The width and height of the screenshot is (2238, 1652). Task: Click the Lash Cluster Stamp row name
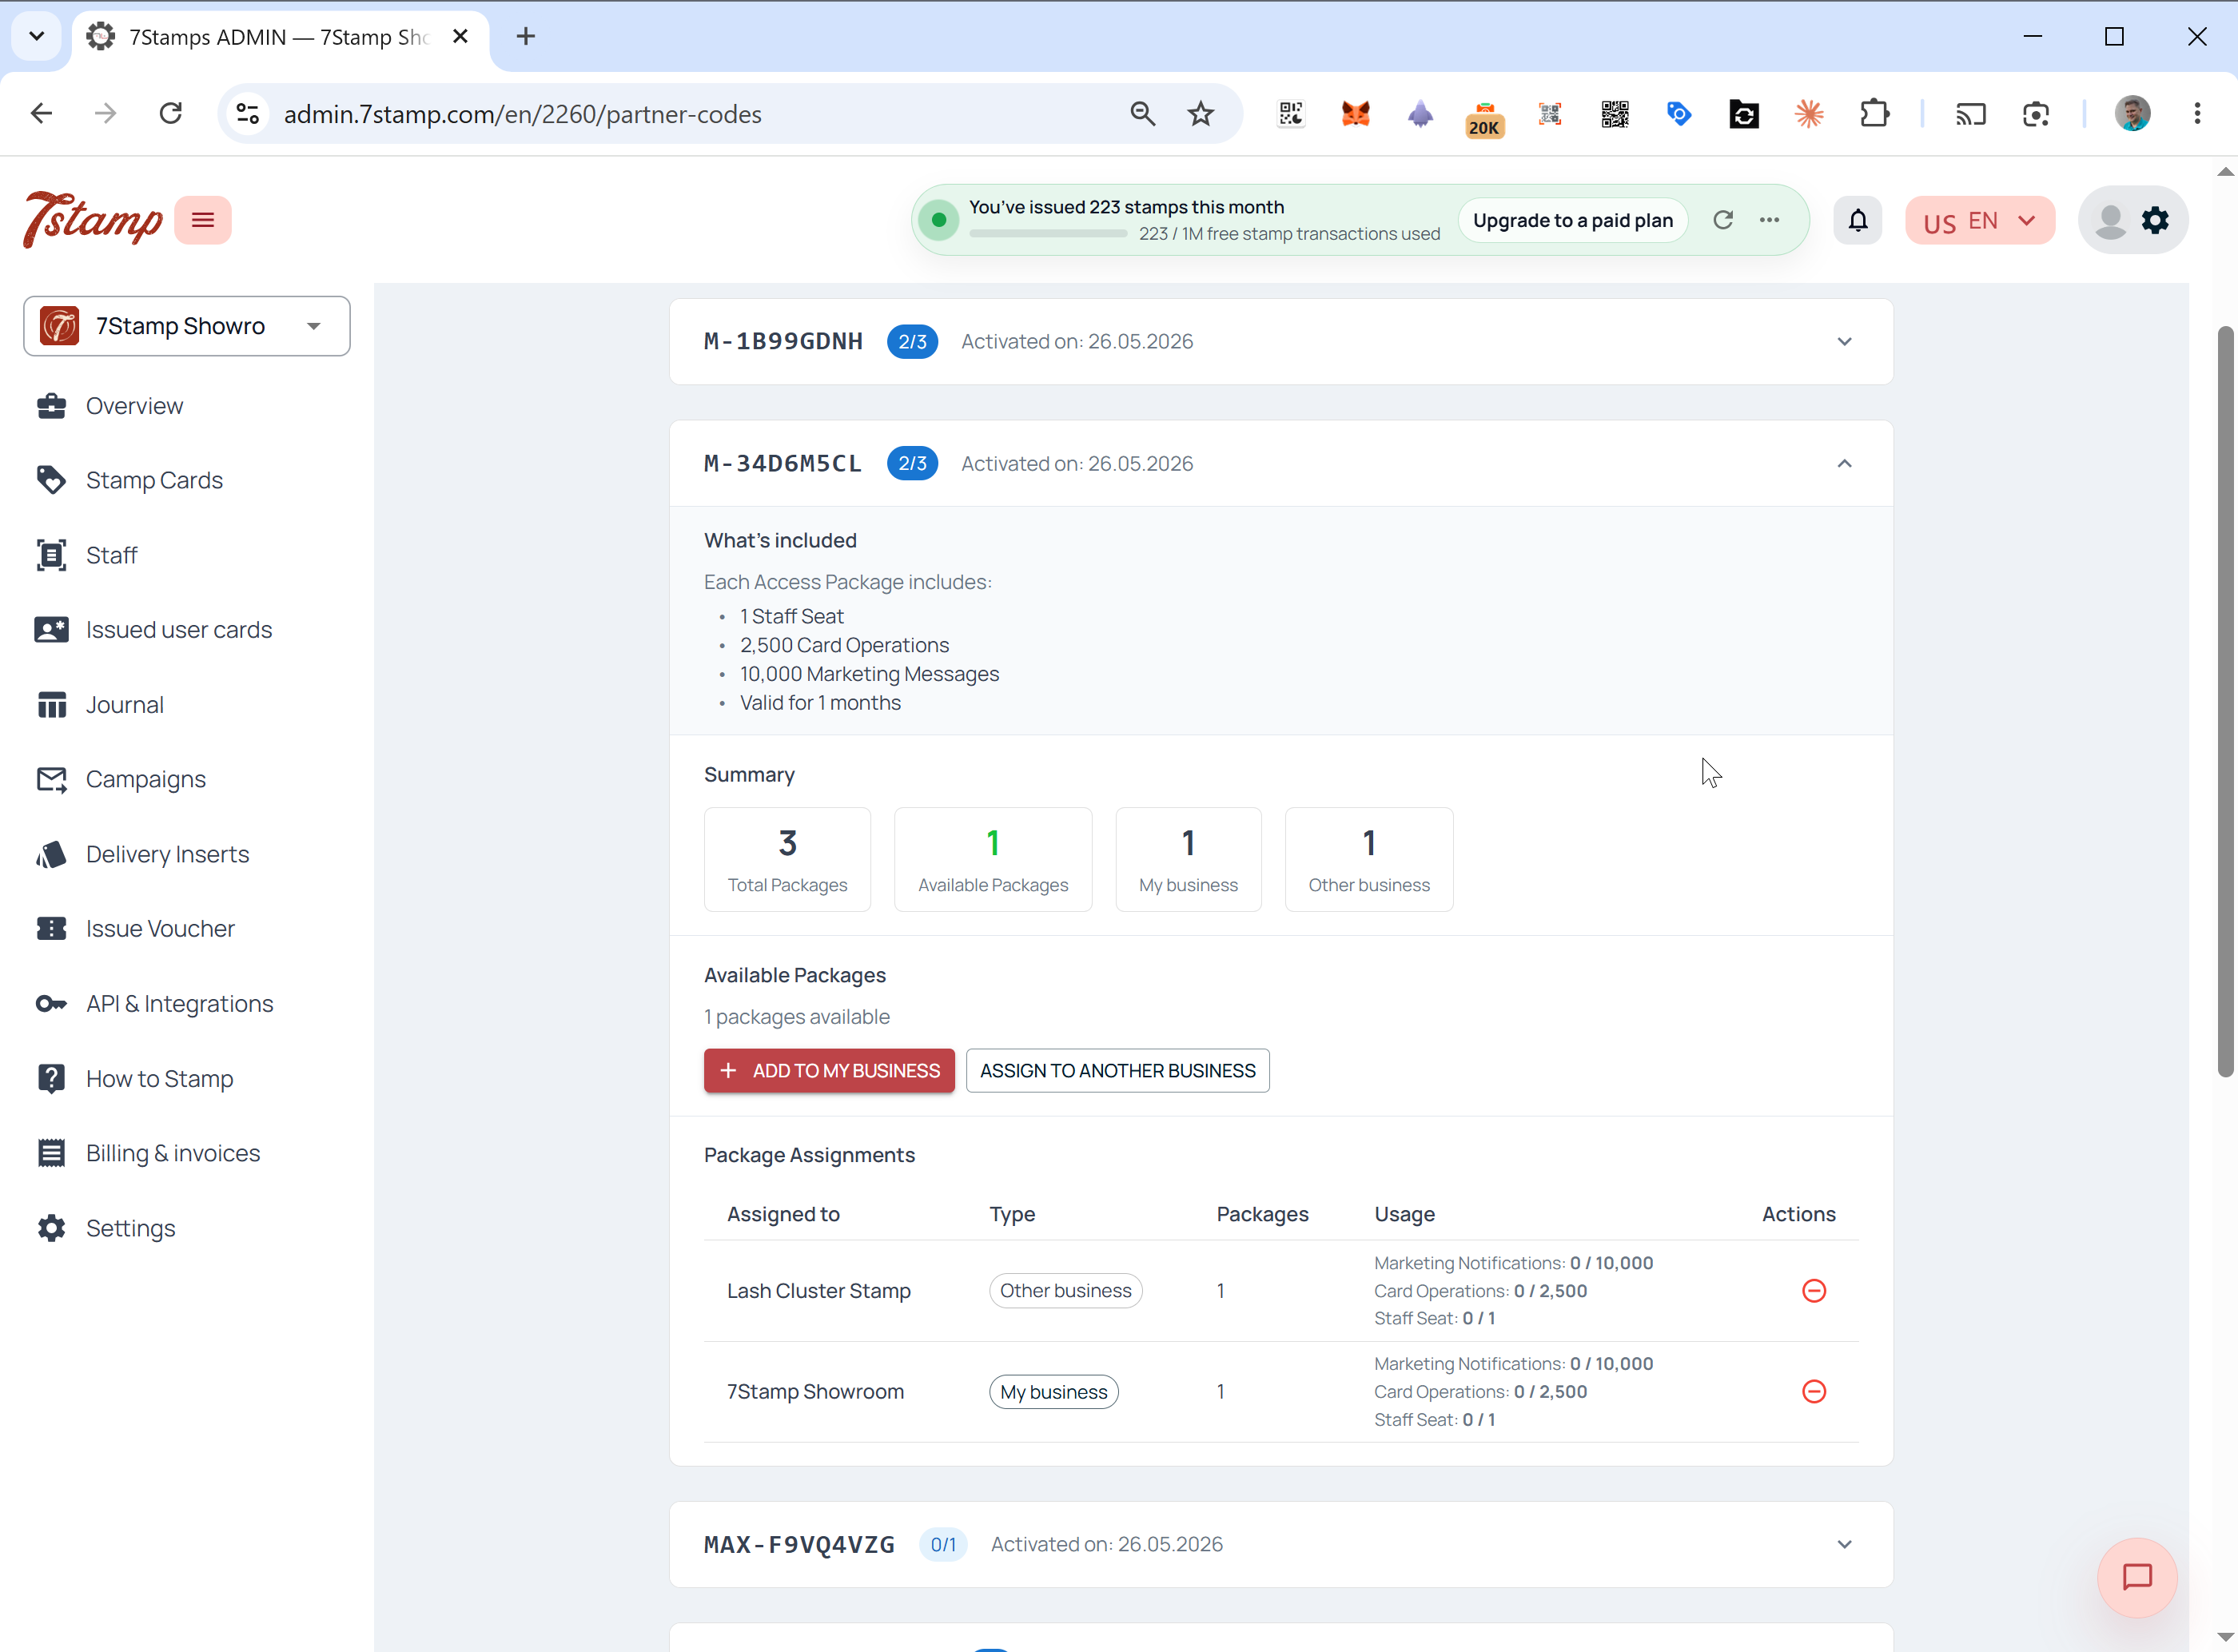[818, 1291]
